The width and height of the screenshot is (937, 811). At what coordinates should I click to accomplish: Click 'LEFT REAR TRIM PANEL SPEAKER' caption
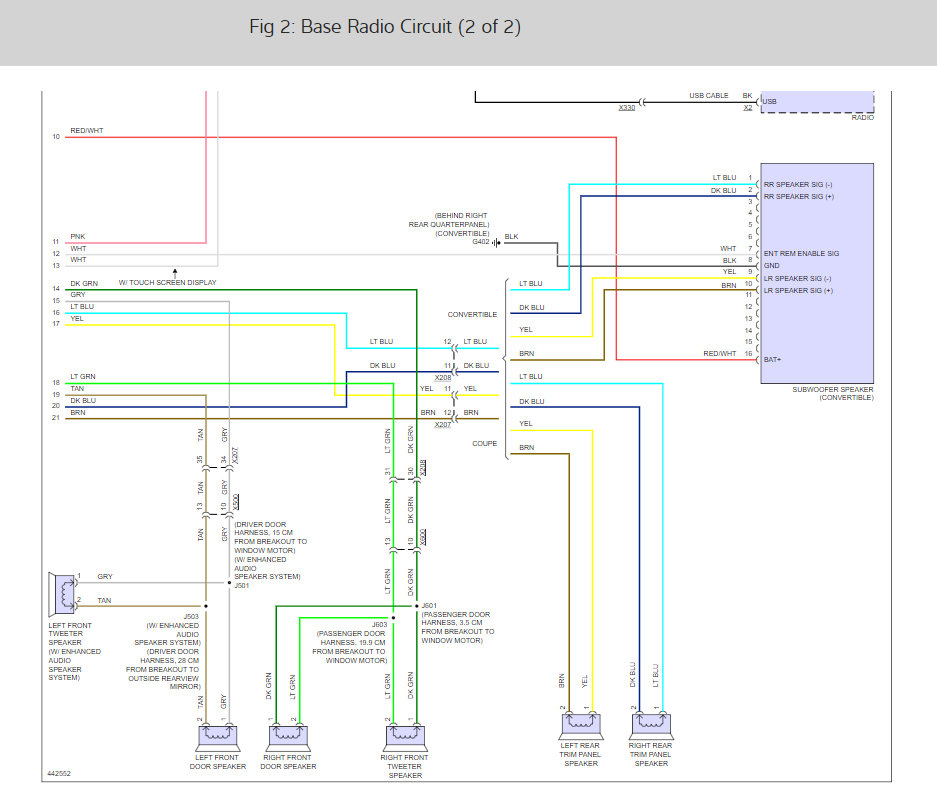pos(580,754)
